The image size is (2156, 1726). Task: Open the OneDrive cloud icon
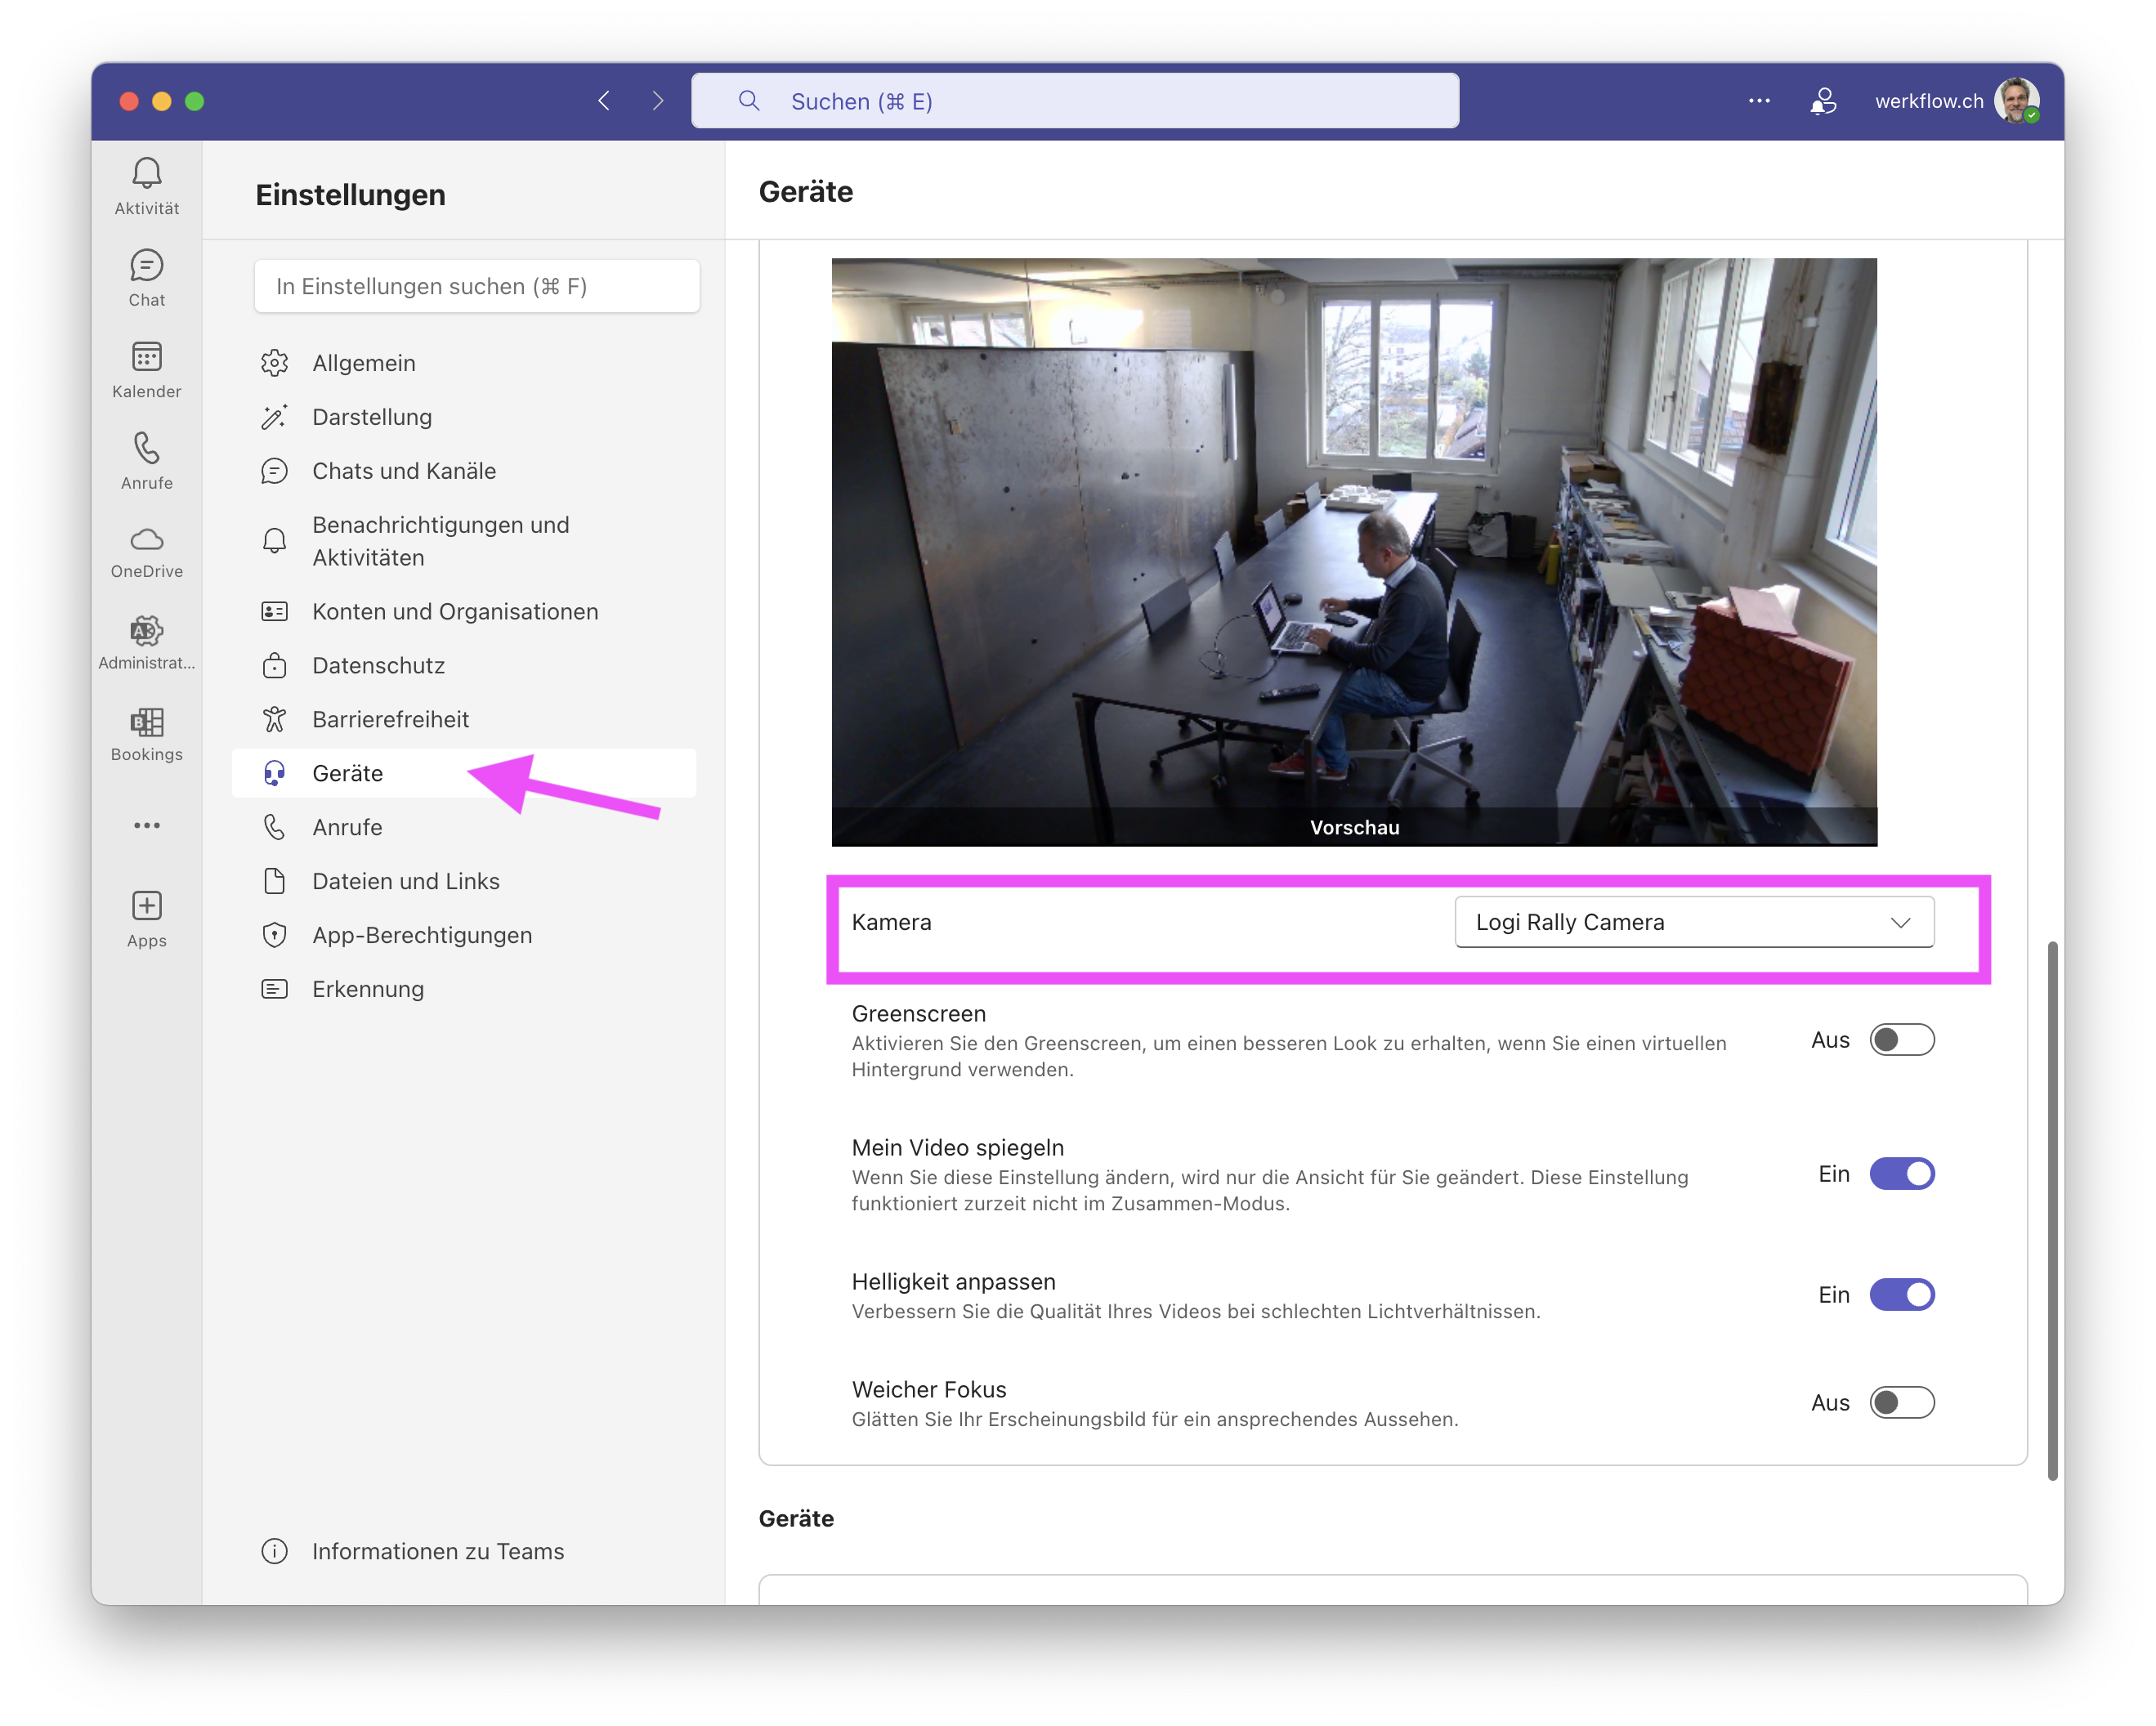pyautogui.click(x=146, y=541)
